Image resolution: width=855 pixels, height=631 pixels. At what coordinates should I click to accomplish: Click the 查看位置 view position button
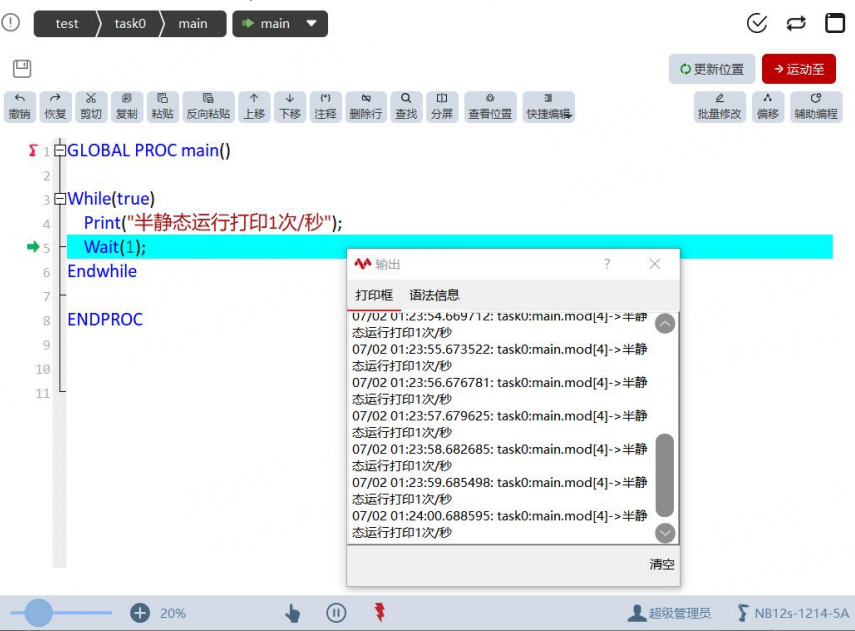tap(490, 106)
